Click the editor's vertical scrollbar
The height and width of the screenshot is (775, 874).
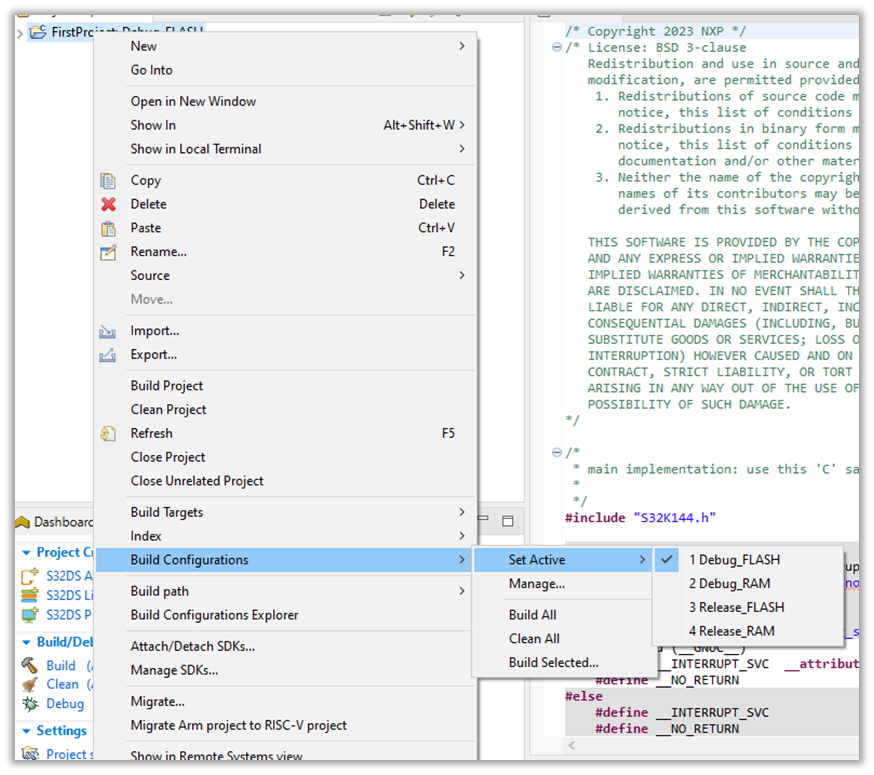(x=866, y=300)
